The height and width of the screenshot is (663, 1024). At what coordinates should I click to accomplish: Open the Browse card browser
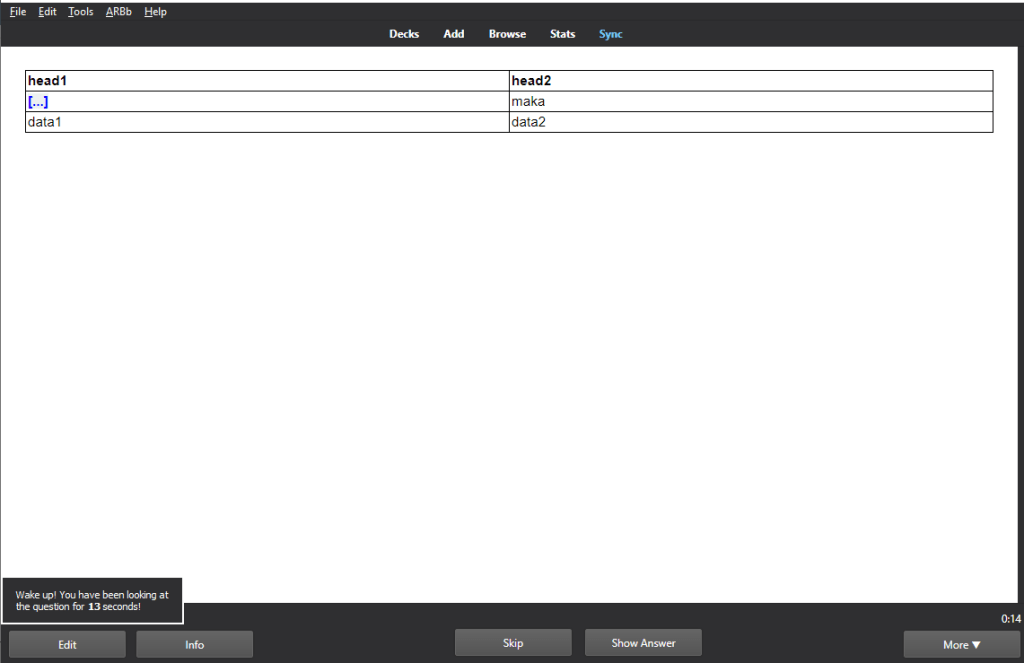[507, 34]
